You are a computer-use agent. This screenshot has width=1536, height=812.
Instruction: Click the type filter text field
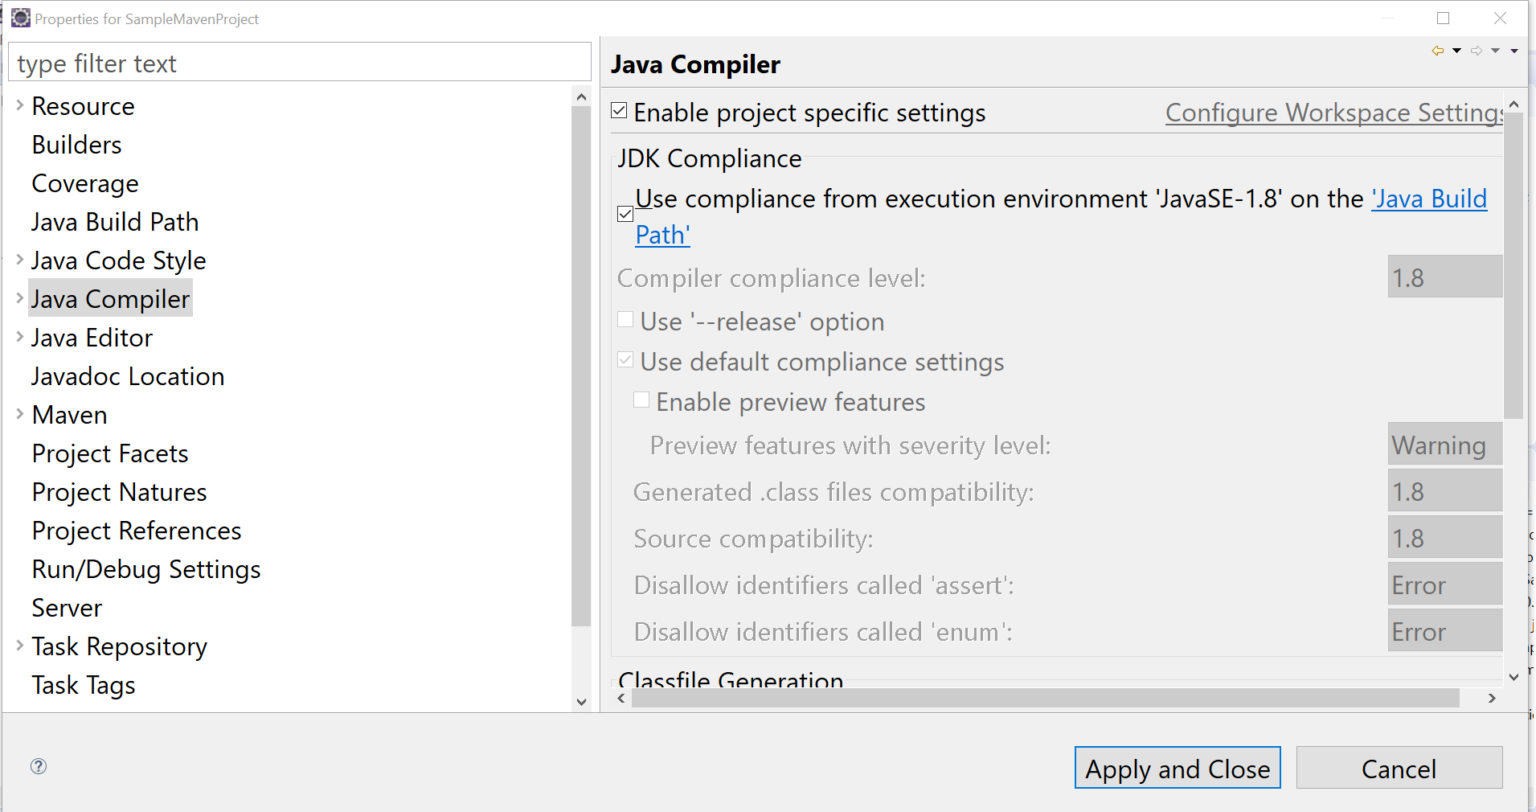coord(300,62)
